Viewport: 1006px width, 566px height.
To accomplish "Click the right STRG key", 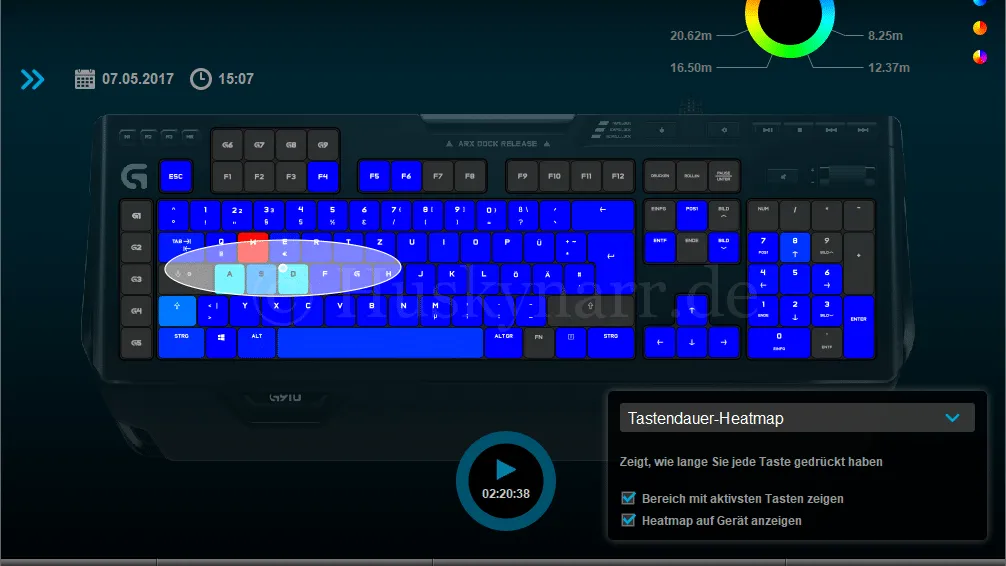I will [611, 343].
